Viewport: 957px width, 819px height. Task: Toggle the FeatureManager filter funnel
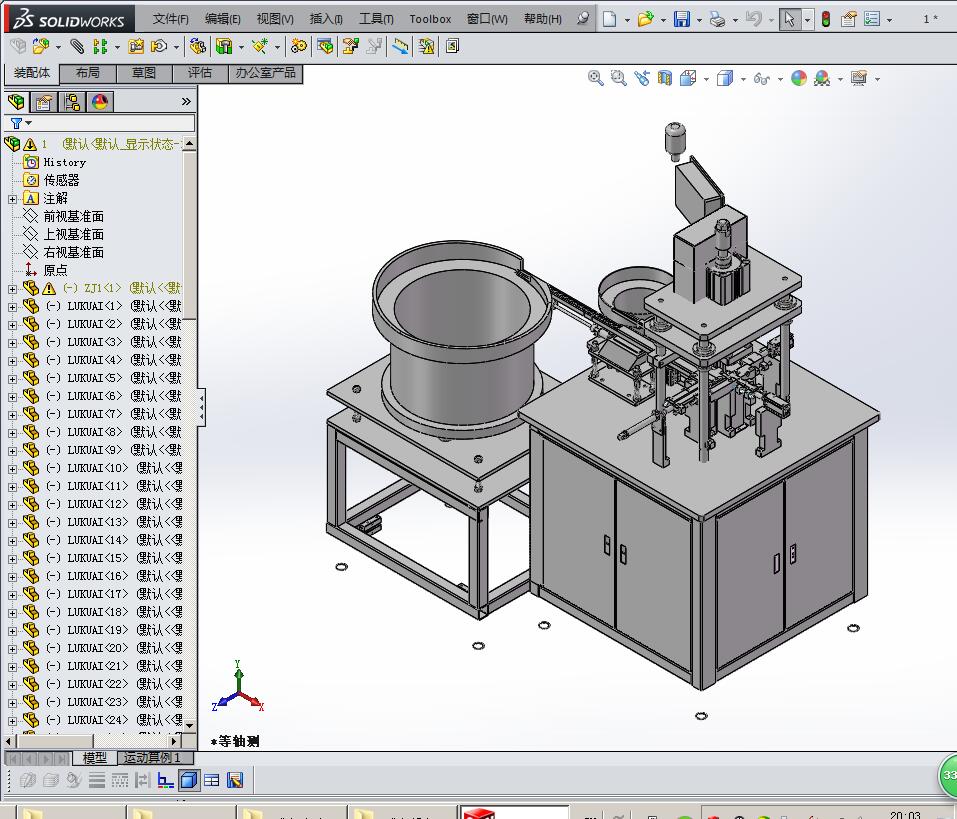coord(17,123)
